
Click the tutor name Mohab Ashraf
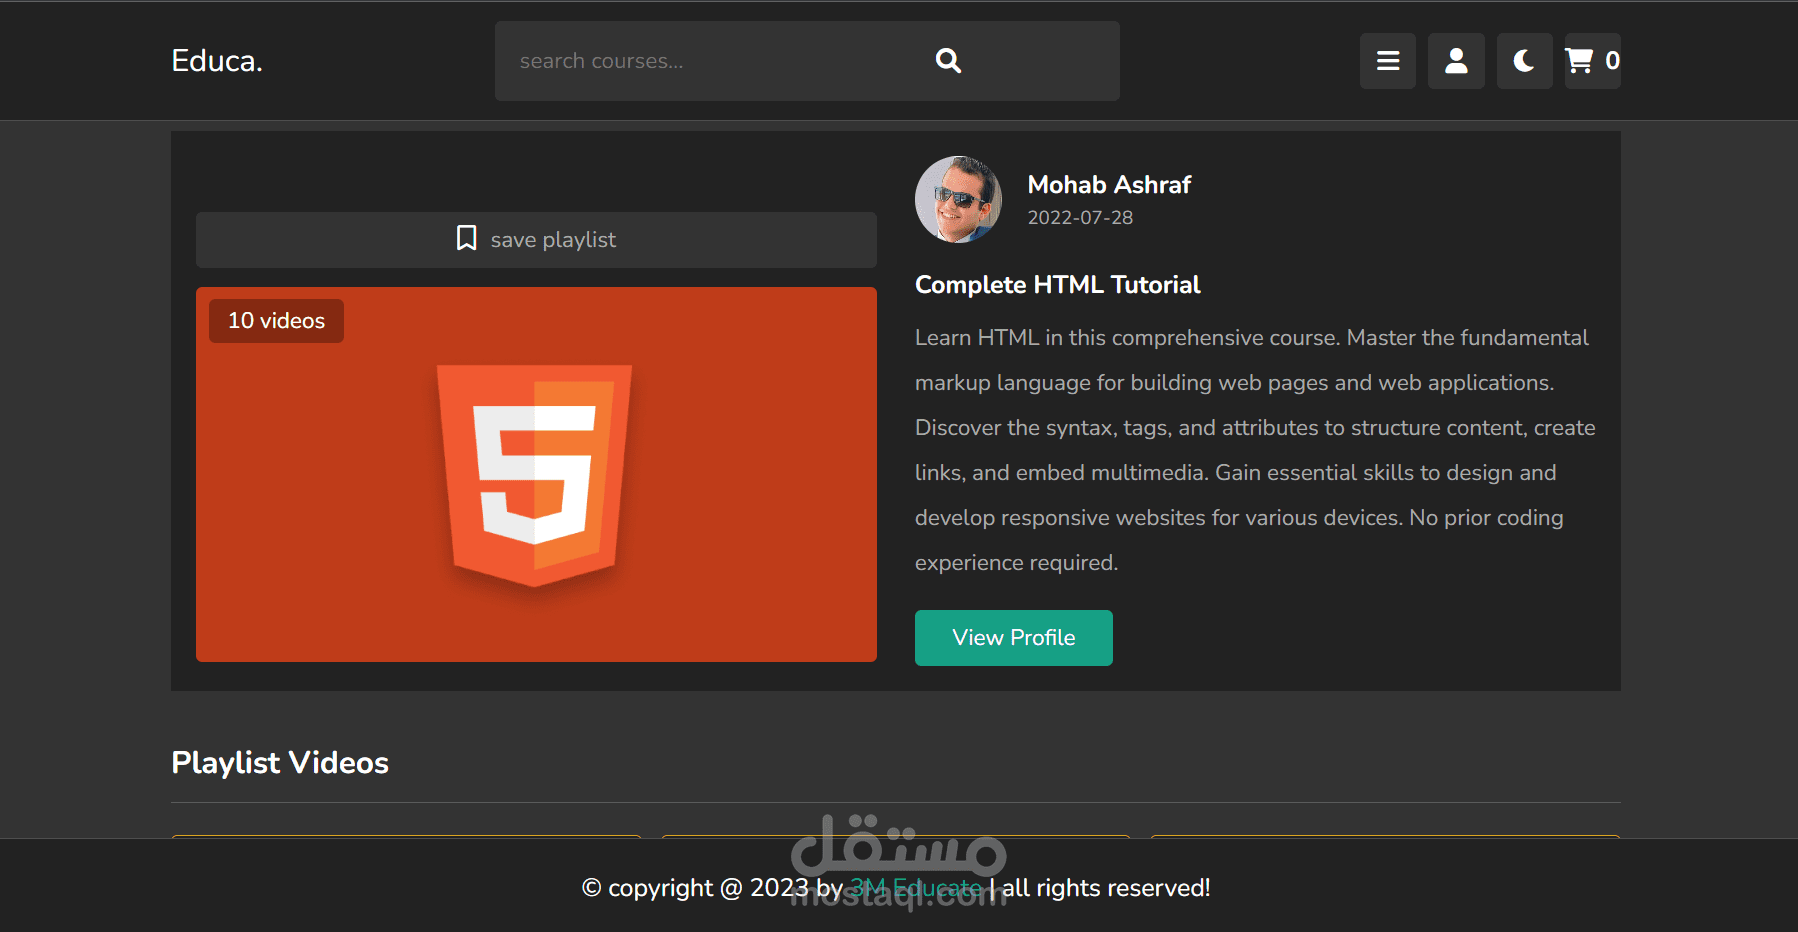1109,185
